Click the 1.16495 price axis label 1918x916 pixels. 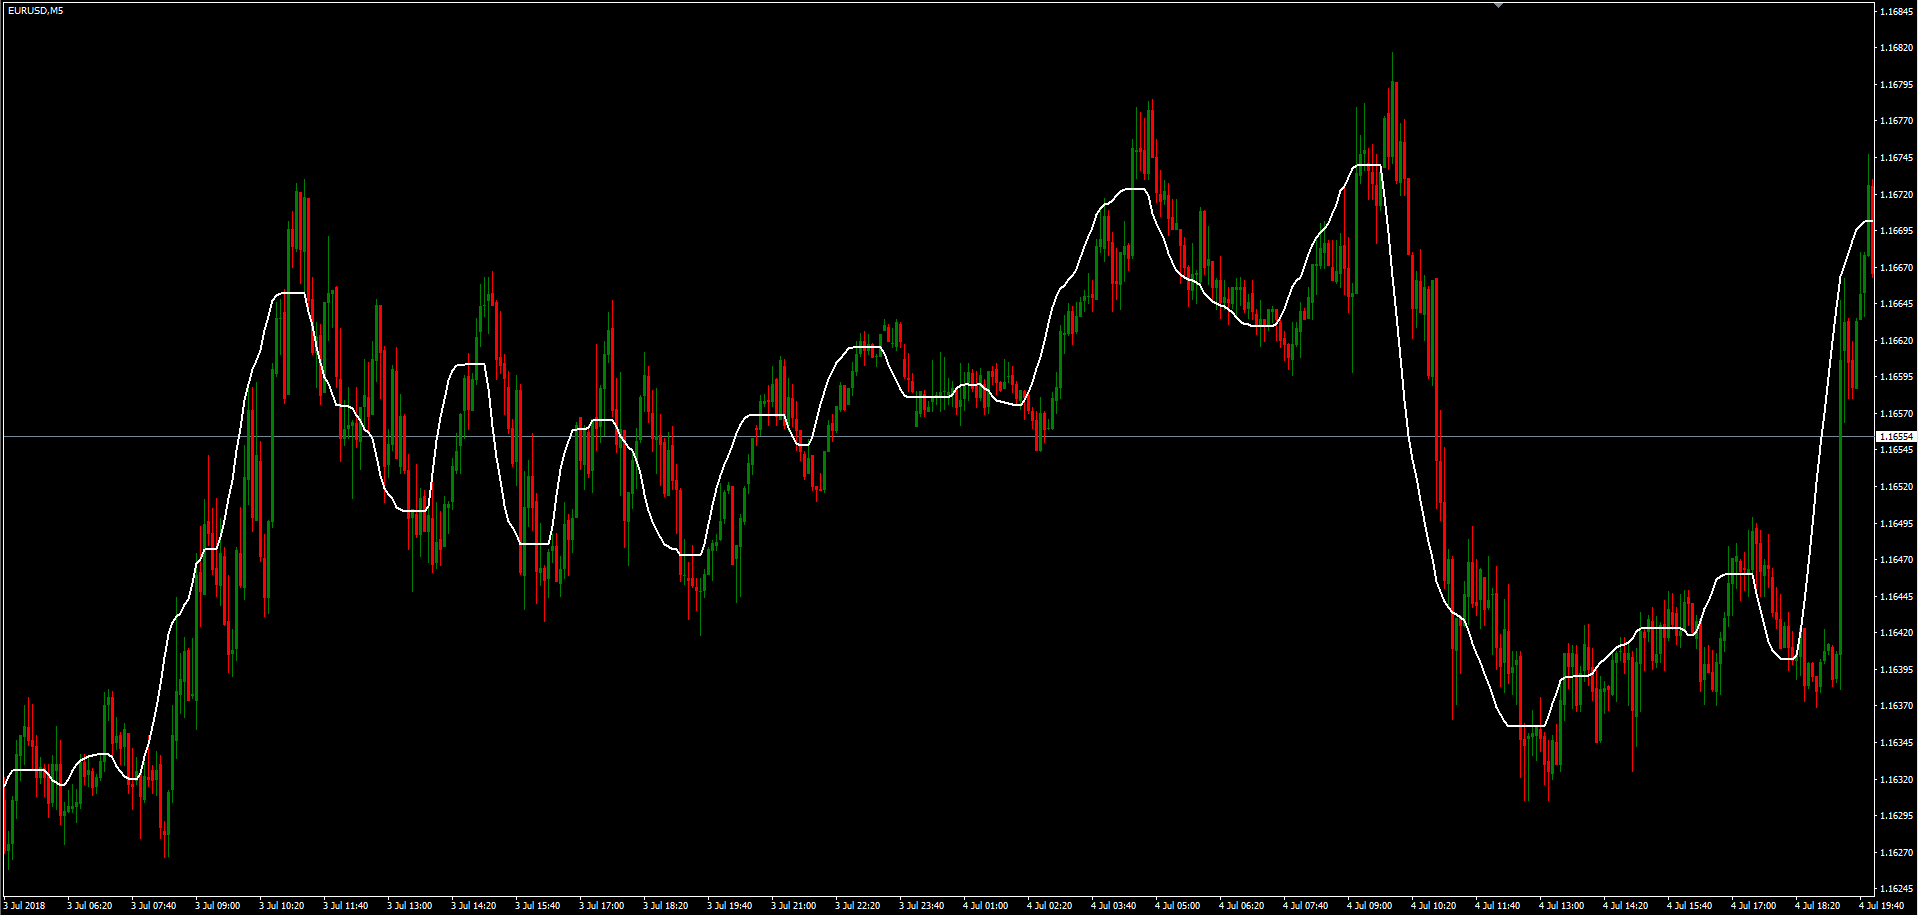1896,524
